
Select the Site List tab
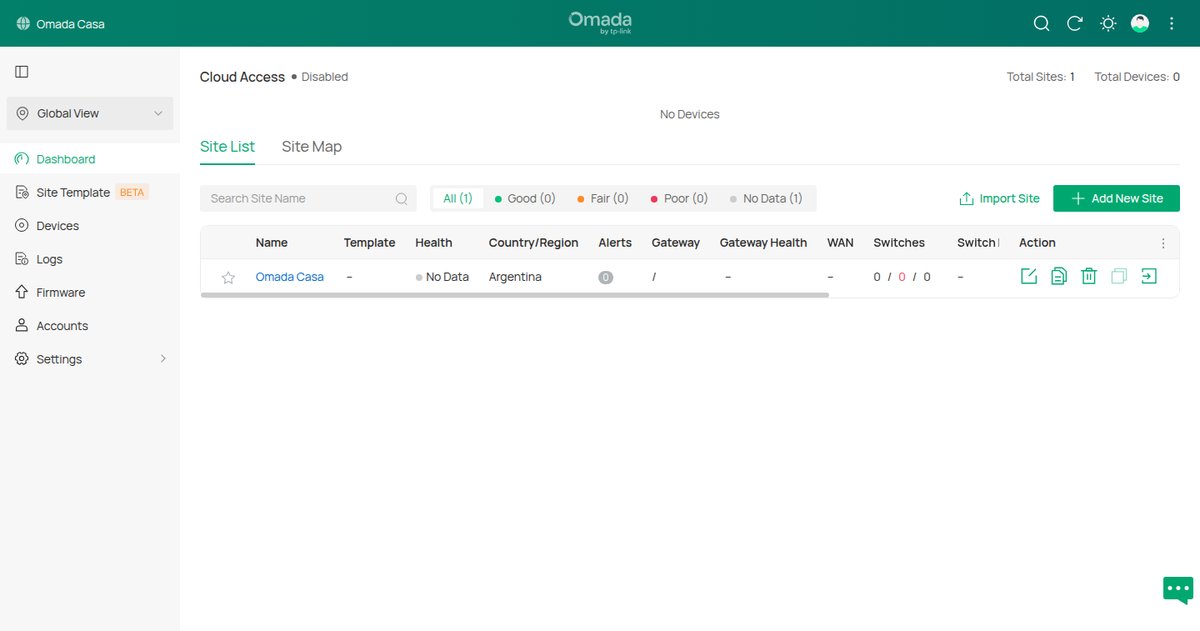(x=227, y=146)
